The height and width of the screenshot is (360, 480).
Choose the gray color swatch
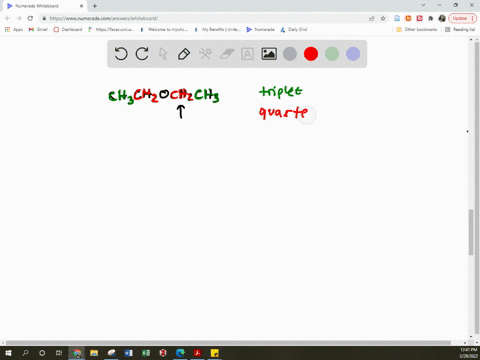[x=290, y=54]
